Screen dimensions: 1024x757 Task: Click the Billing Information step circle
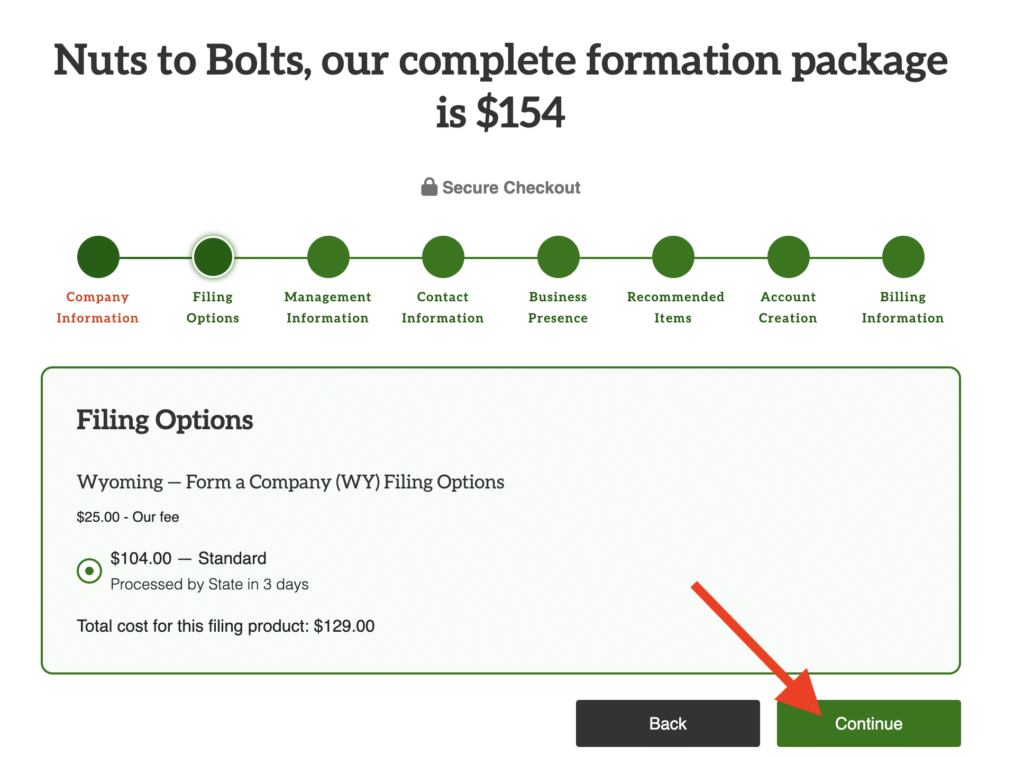pos(903,257)
